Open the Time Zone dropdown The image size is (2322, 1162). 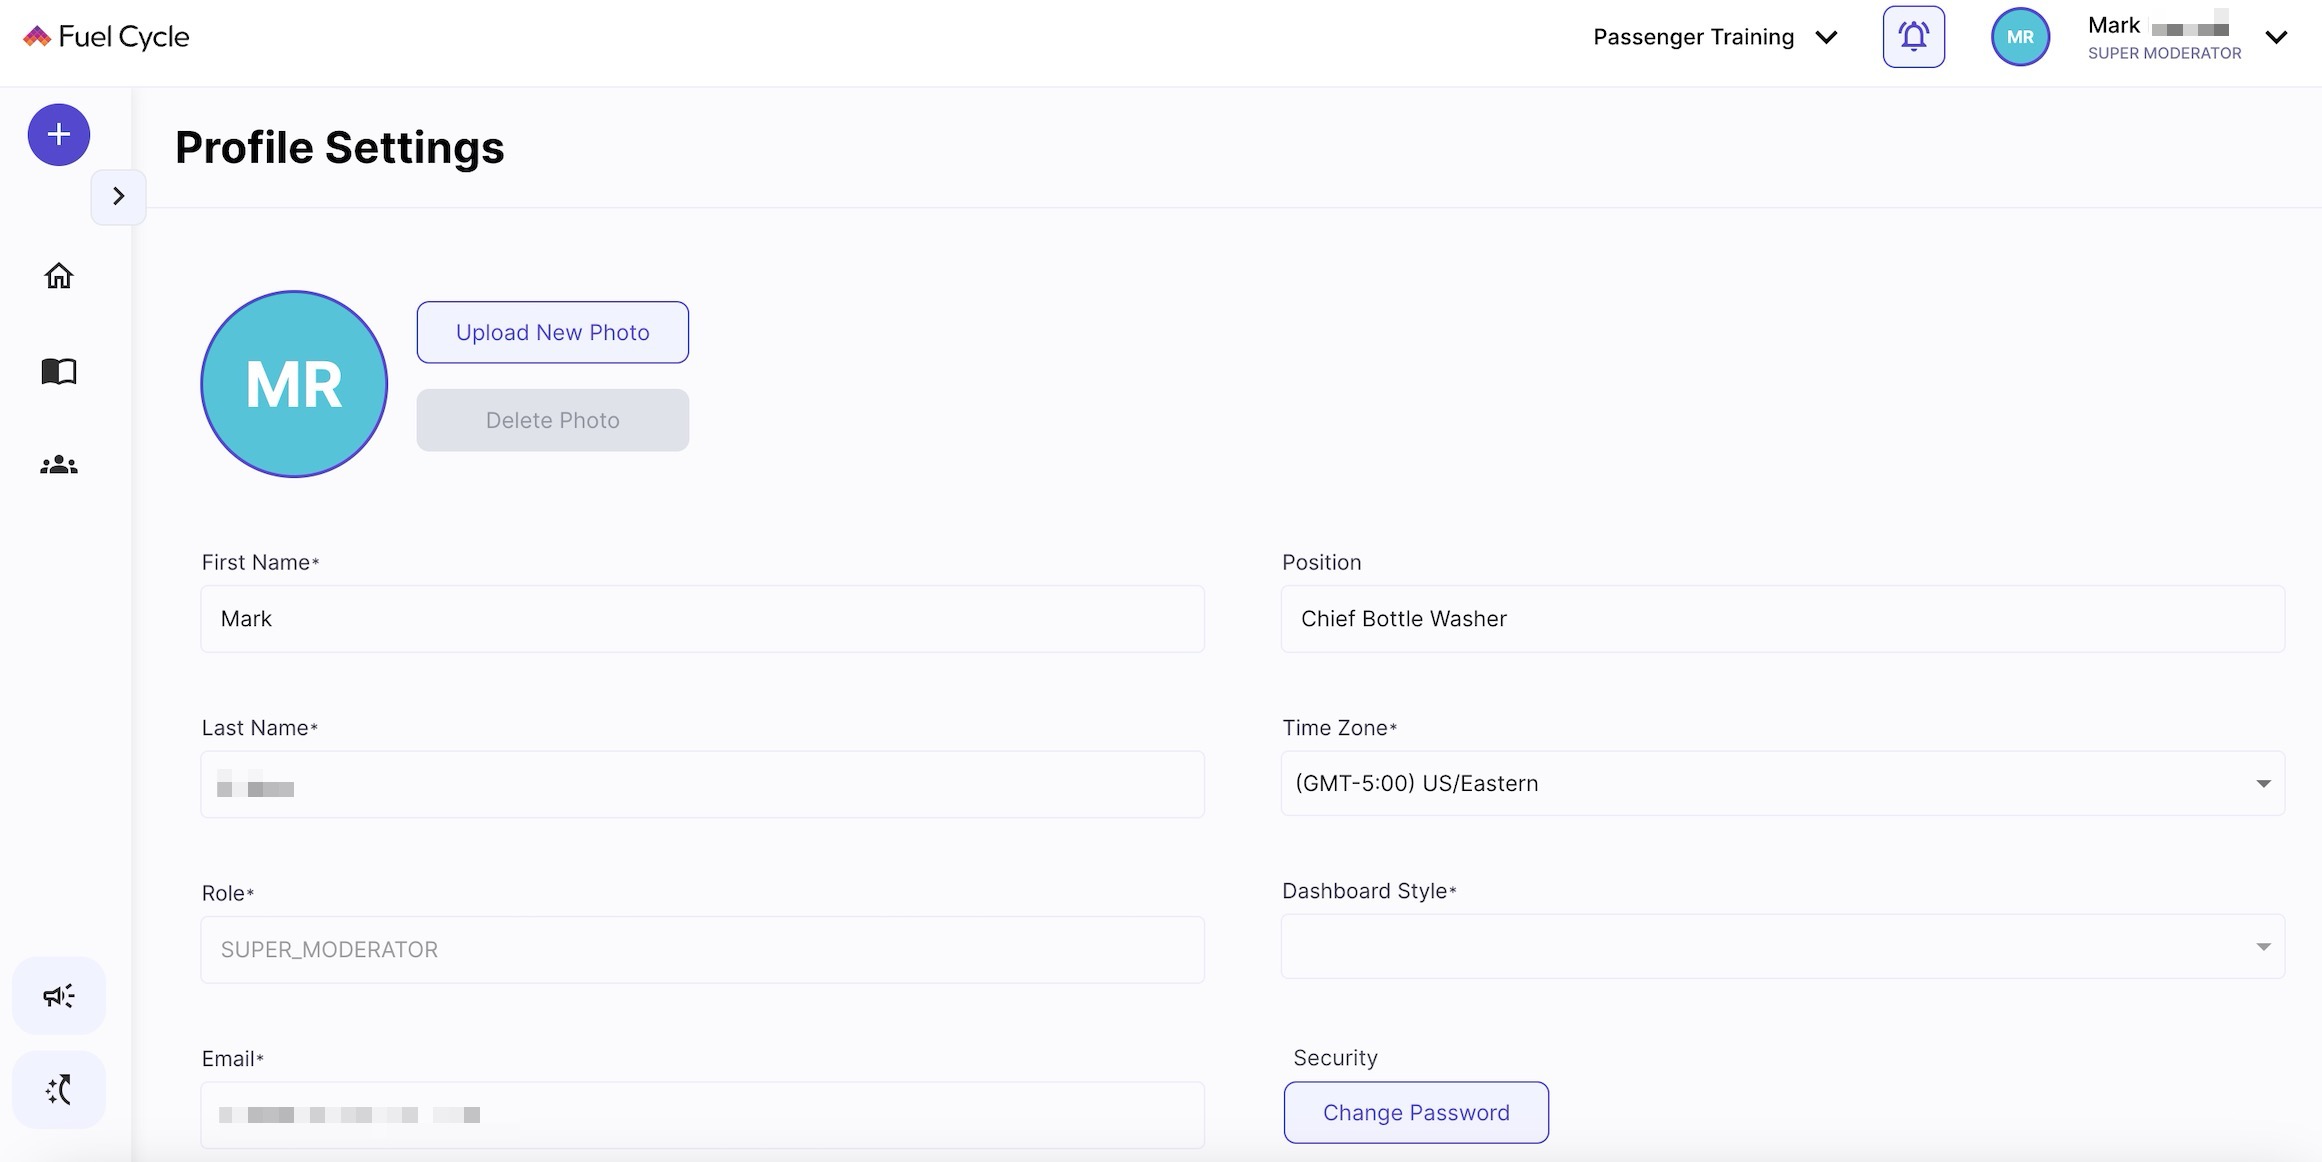point(1782,783)
